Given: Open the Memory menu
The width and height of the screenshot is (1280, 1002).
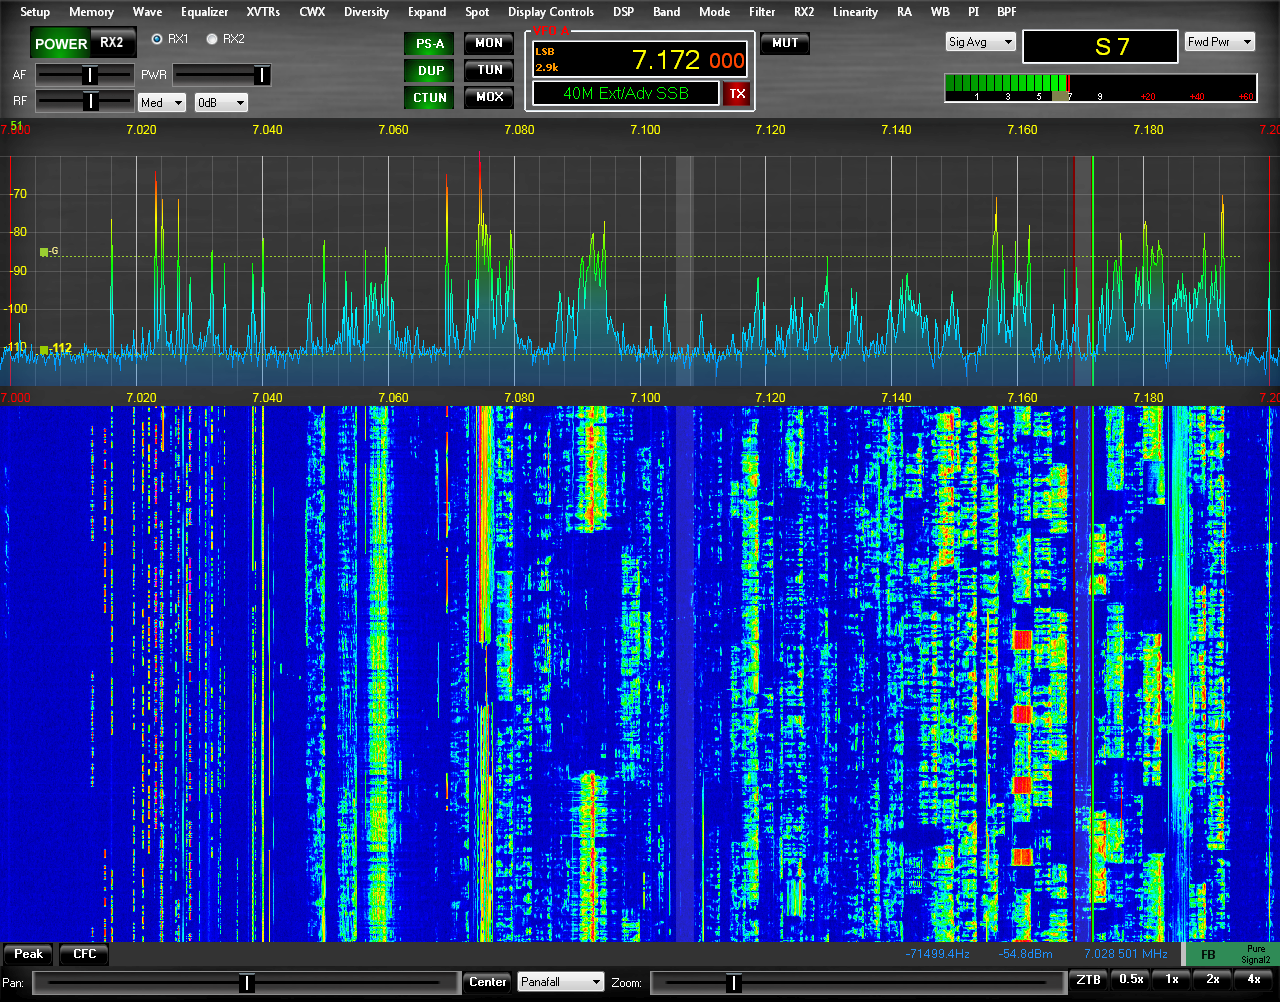Looking at the screenshot, I should click(x=91, y=12).
